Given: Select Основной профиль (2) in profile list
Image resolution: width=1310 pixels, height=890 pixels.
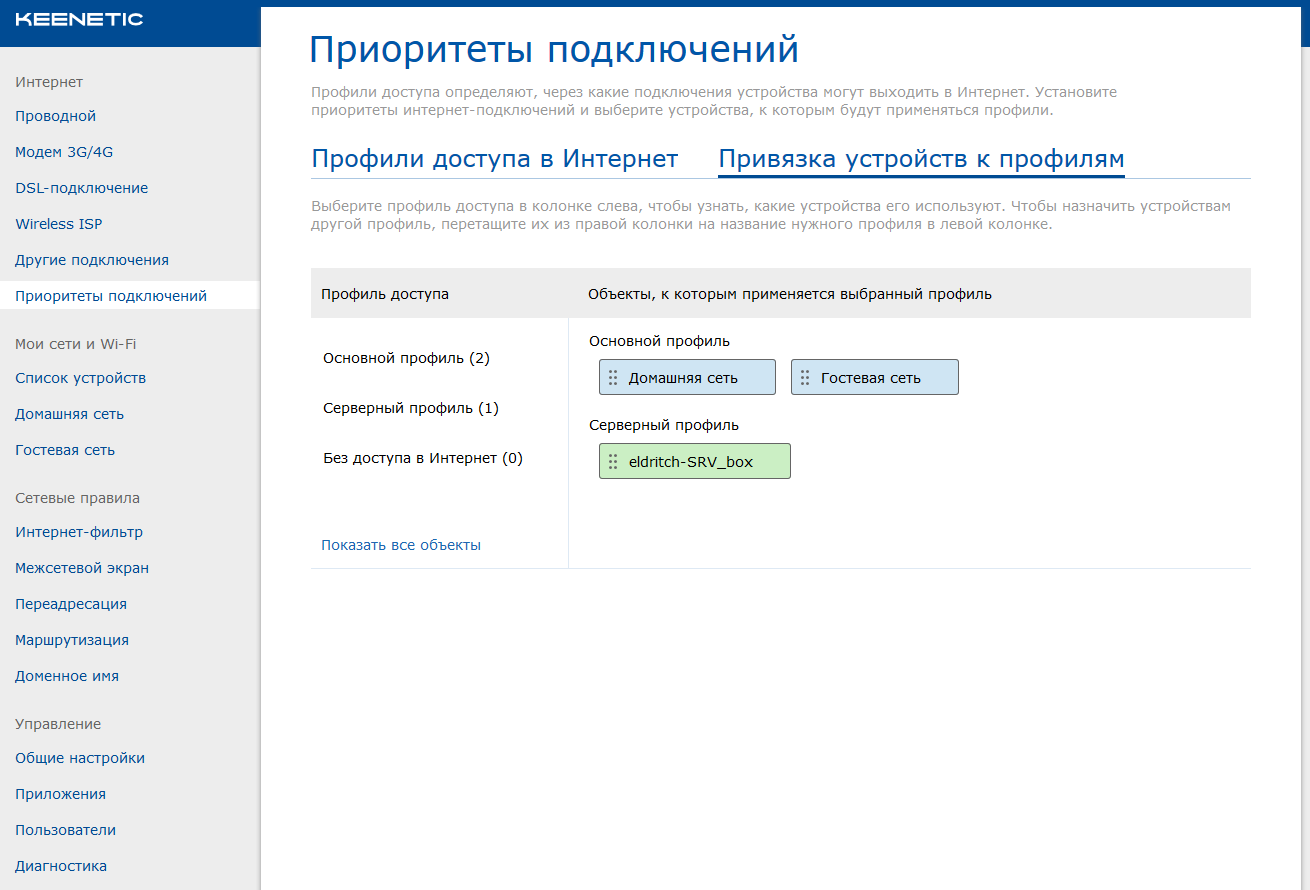Looking at the screenshot, I should click(406, 358).
